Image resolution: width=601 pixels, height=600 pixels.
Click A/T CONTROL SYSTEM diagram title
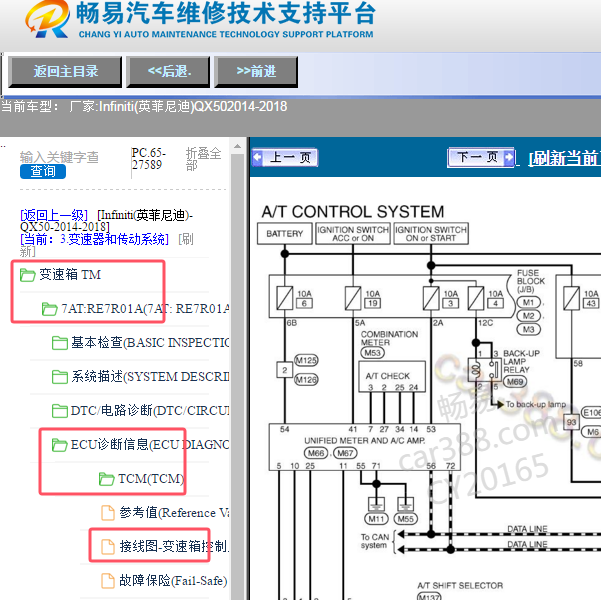(353, 212)
